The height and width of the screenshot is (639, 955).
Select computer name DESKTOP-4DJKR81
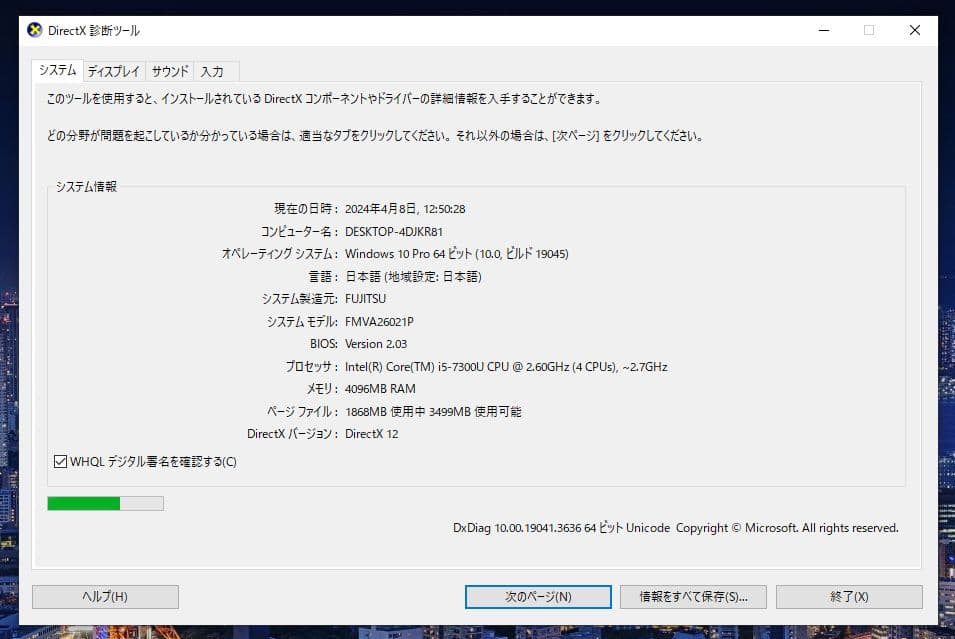[x=394, y=231]
